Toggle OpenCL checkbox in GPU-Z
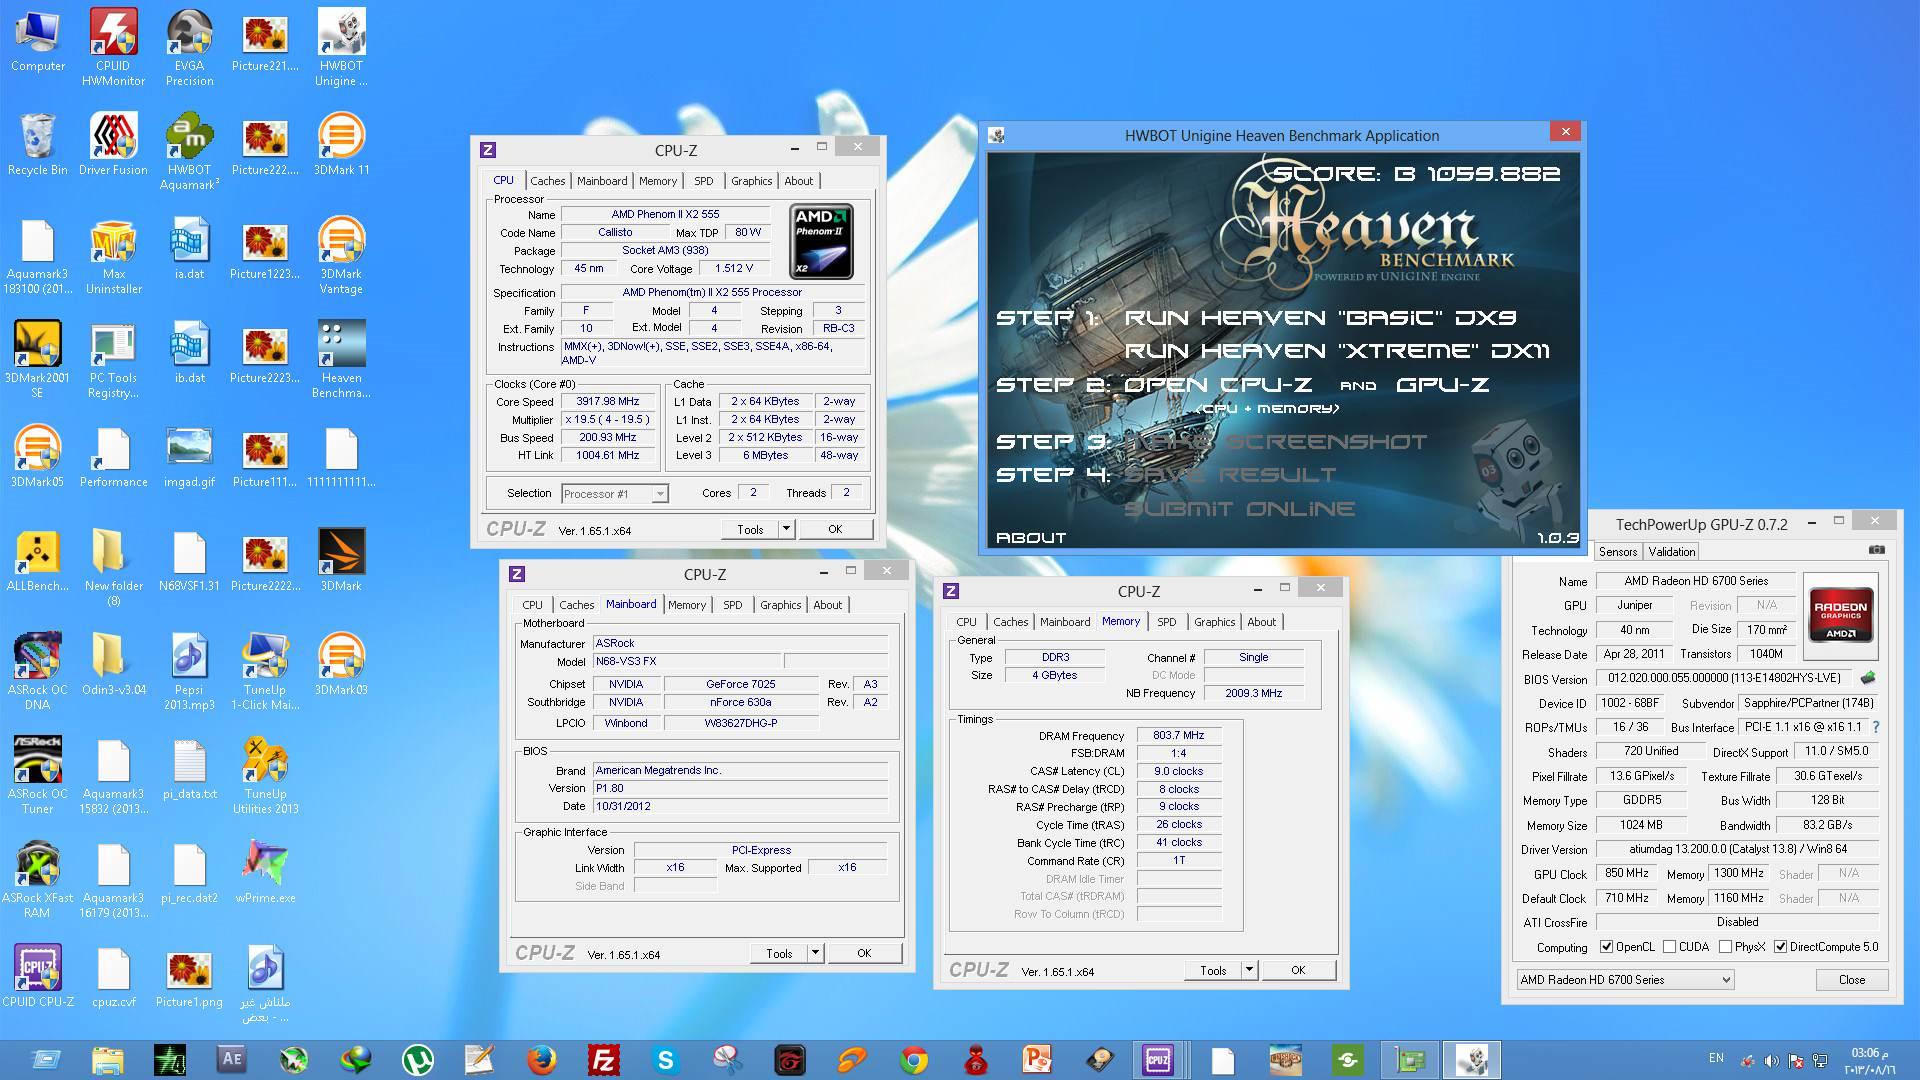The width and height of the screenshot is (1920, 1080). point(1606,947)
